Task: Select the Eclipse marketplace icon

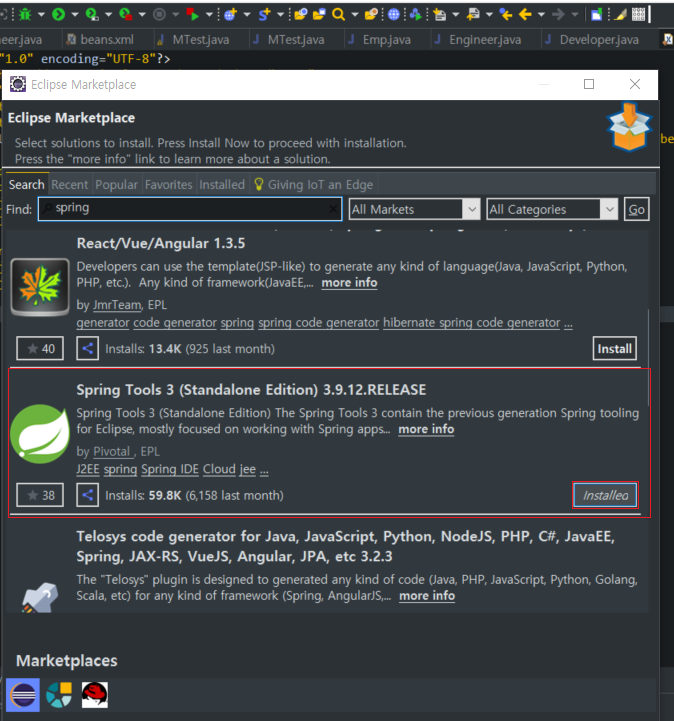Action: [x=23, y=695]
